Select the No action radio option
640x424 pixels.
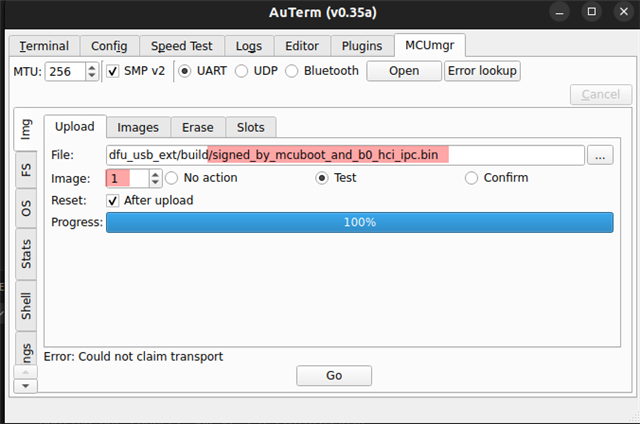[x=171, y=178]
